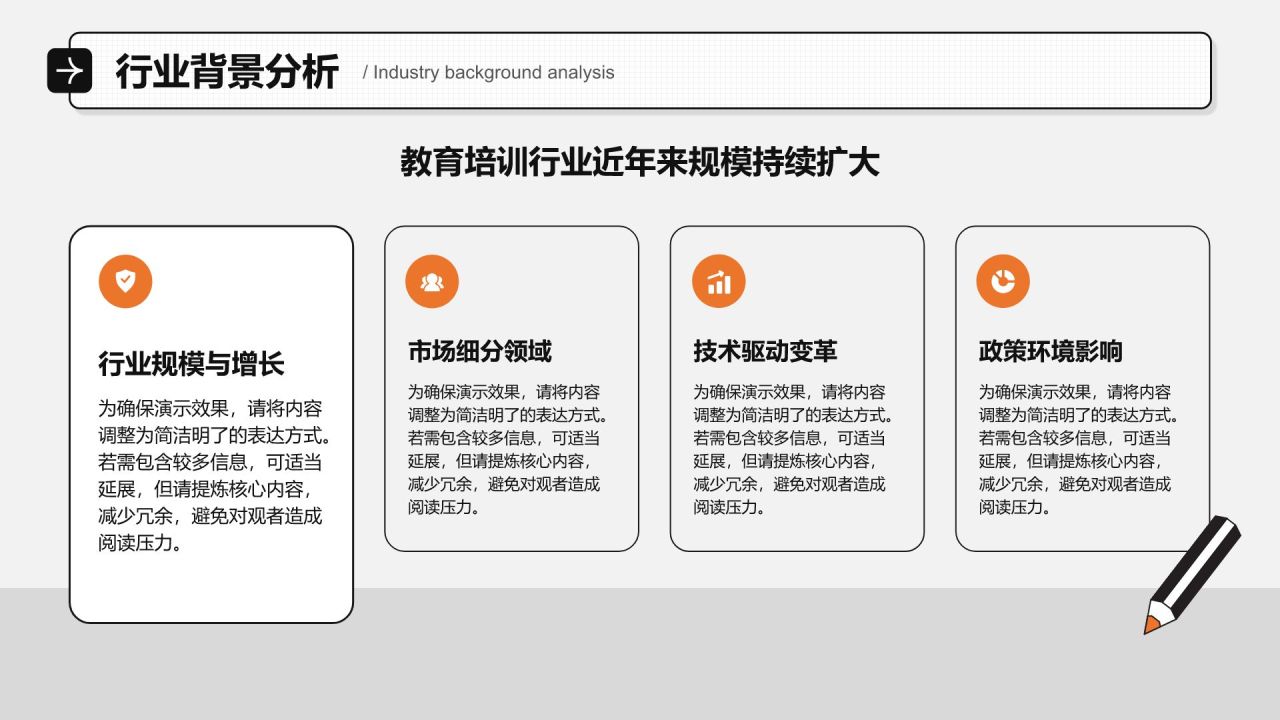Click the card heading 政策环境影响

point(1050,351)
